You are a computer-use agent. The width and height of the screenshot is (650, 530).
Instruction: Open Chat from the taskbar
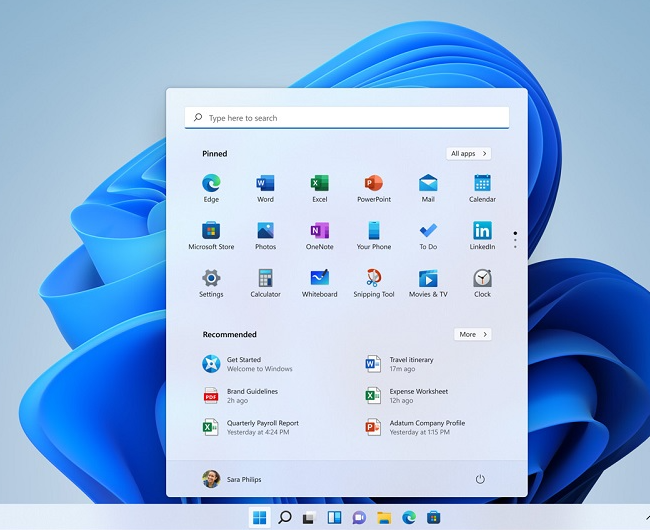click(x=359, y=518)
